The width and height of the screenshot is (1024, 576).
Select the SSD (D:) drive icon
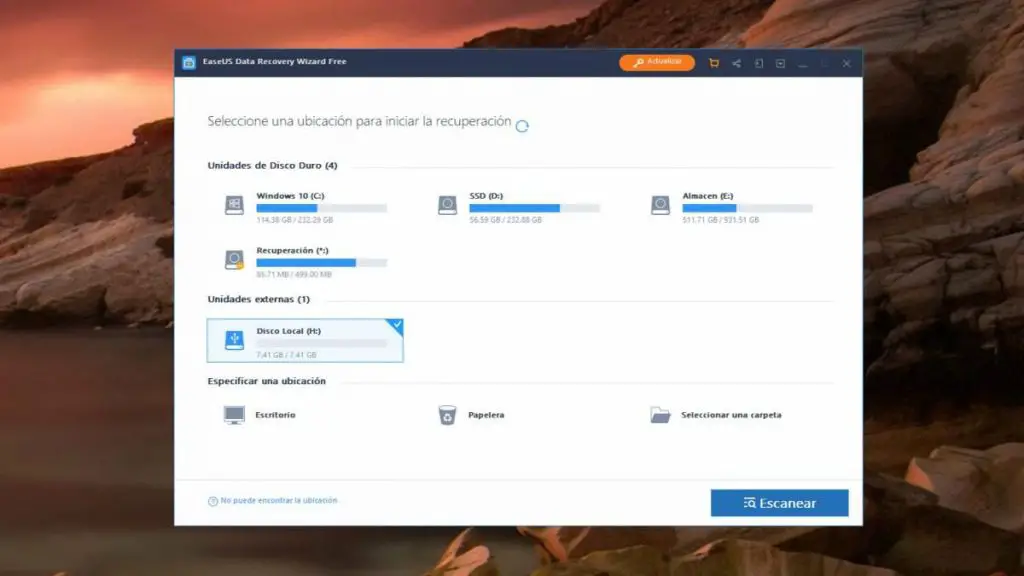447,205
